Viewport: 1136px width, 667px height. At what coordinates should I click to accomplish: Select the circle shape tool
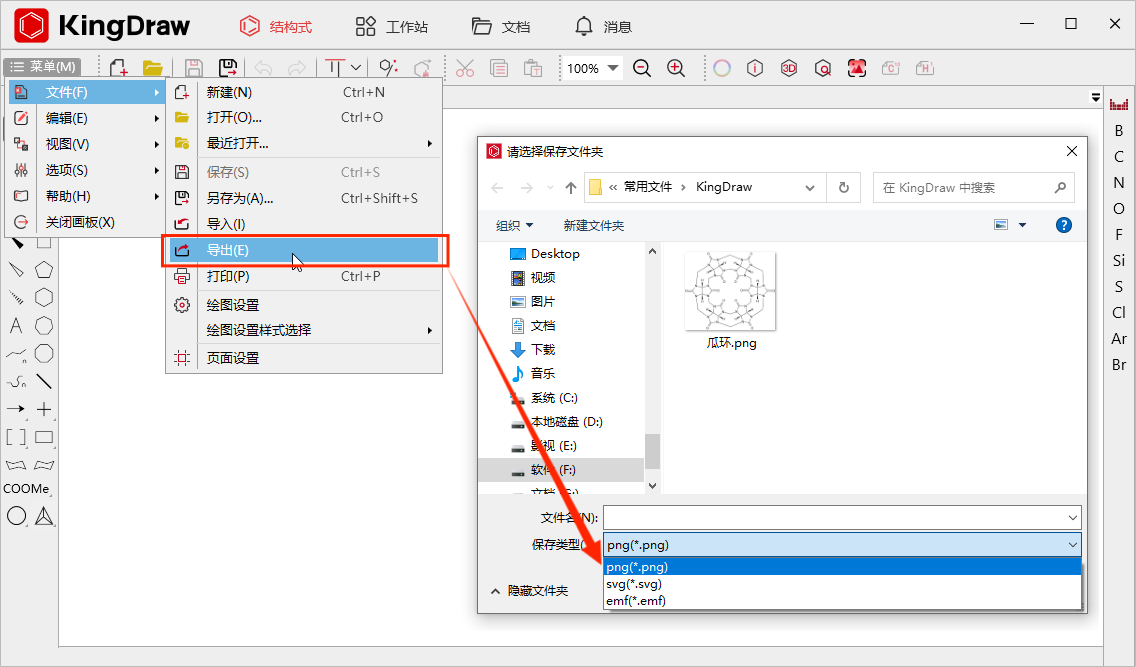coord(16,516)
